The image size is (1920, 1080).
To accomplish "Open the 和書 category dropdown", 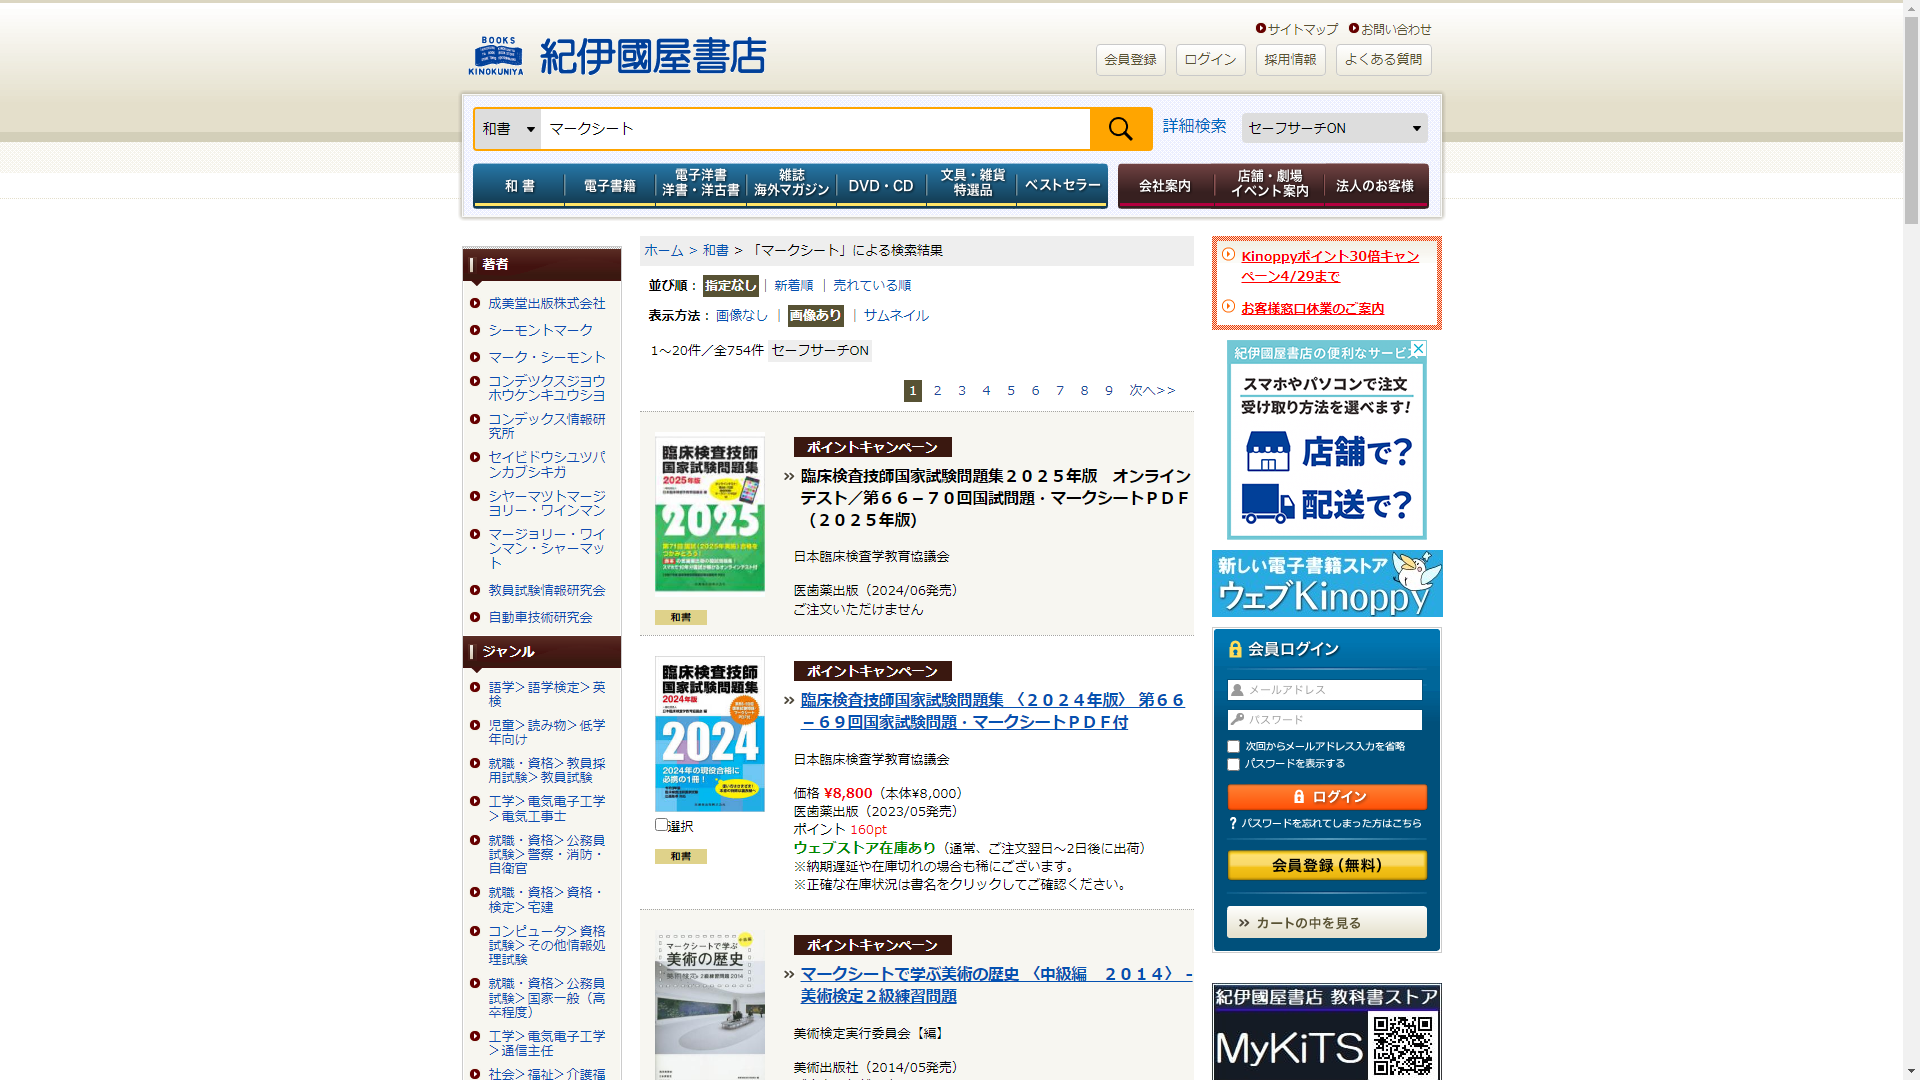I will click(x=508, y=129).
